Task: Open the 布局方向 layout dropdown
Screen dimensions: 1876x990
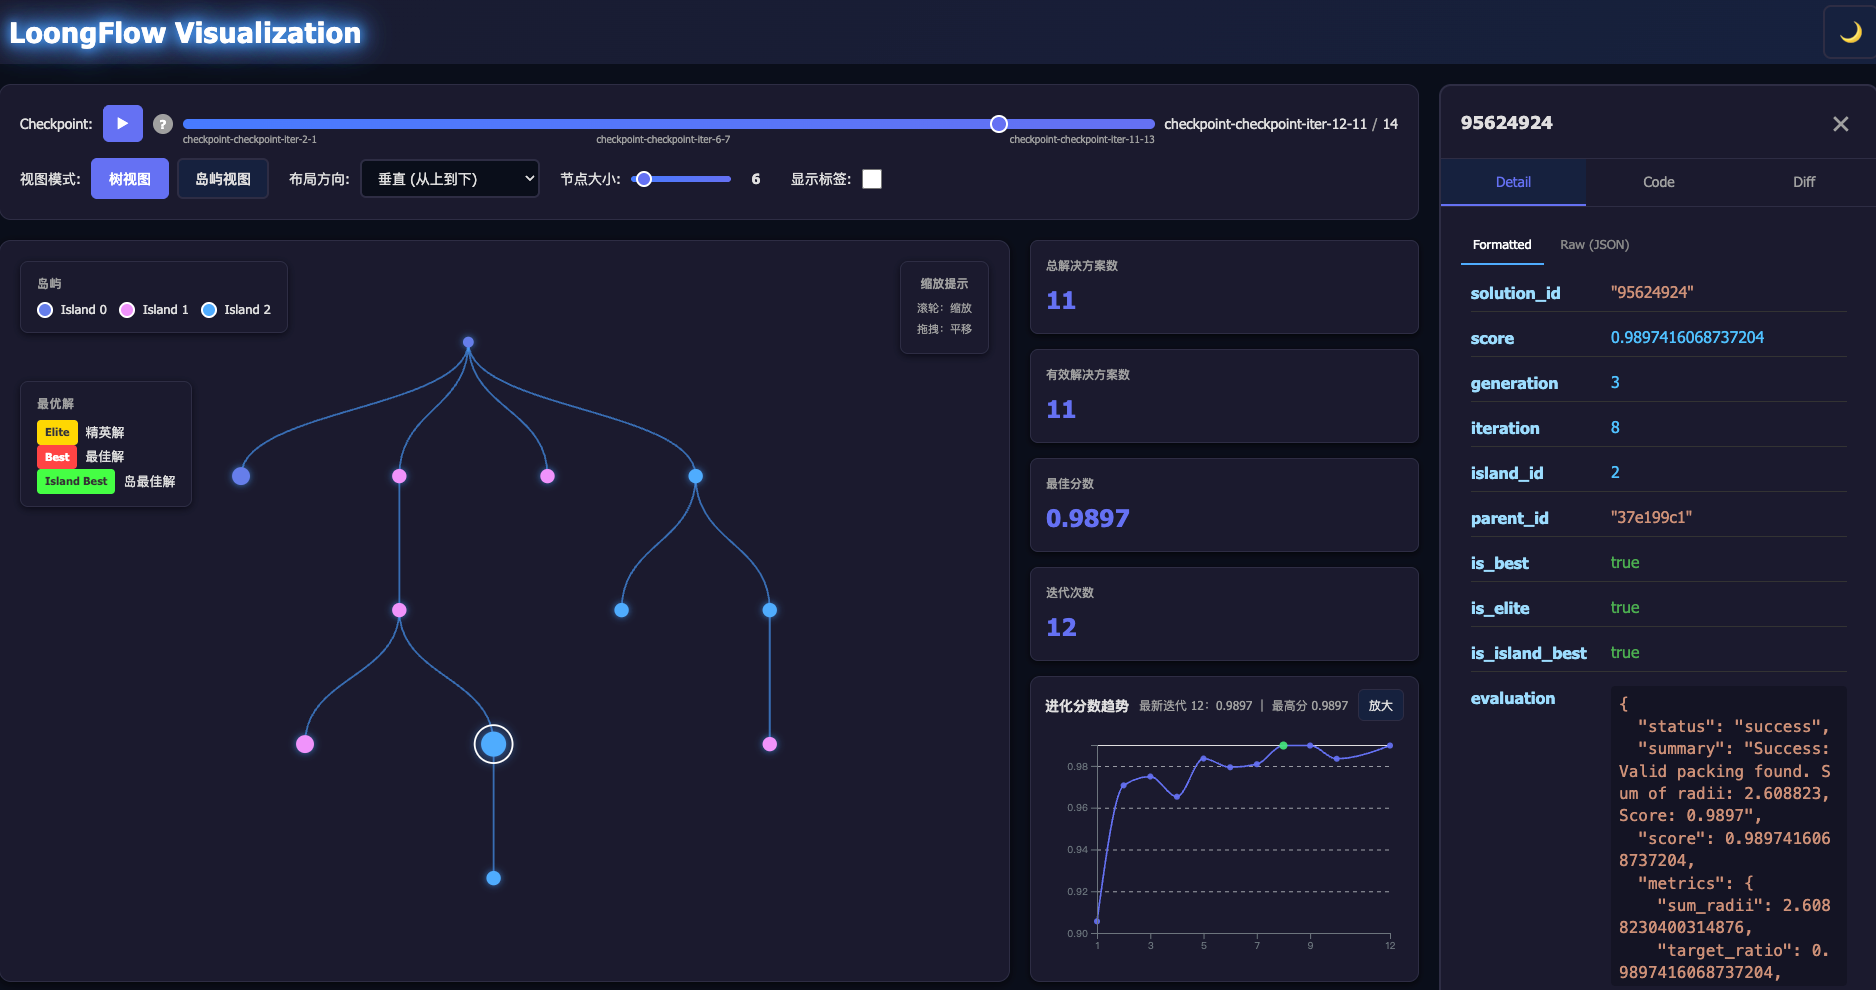Action: coord(449,178)
